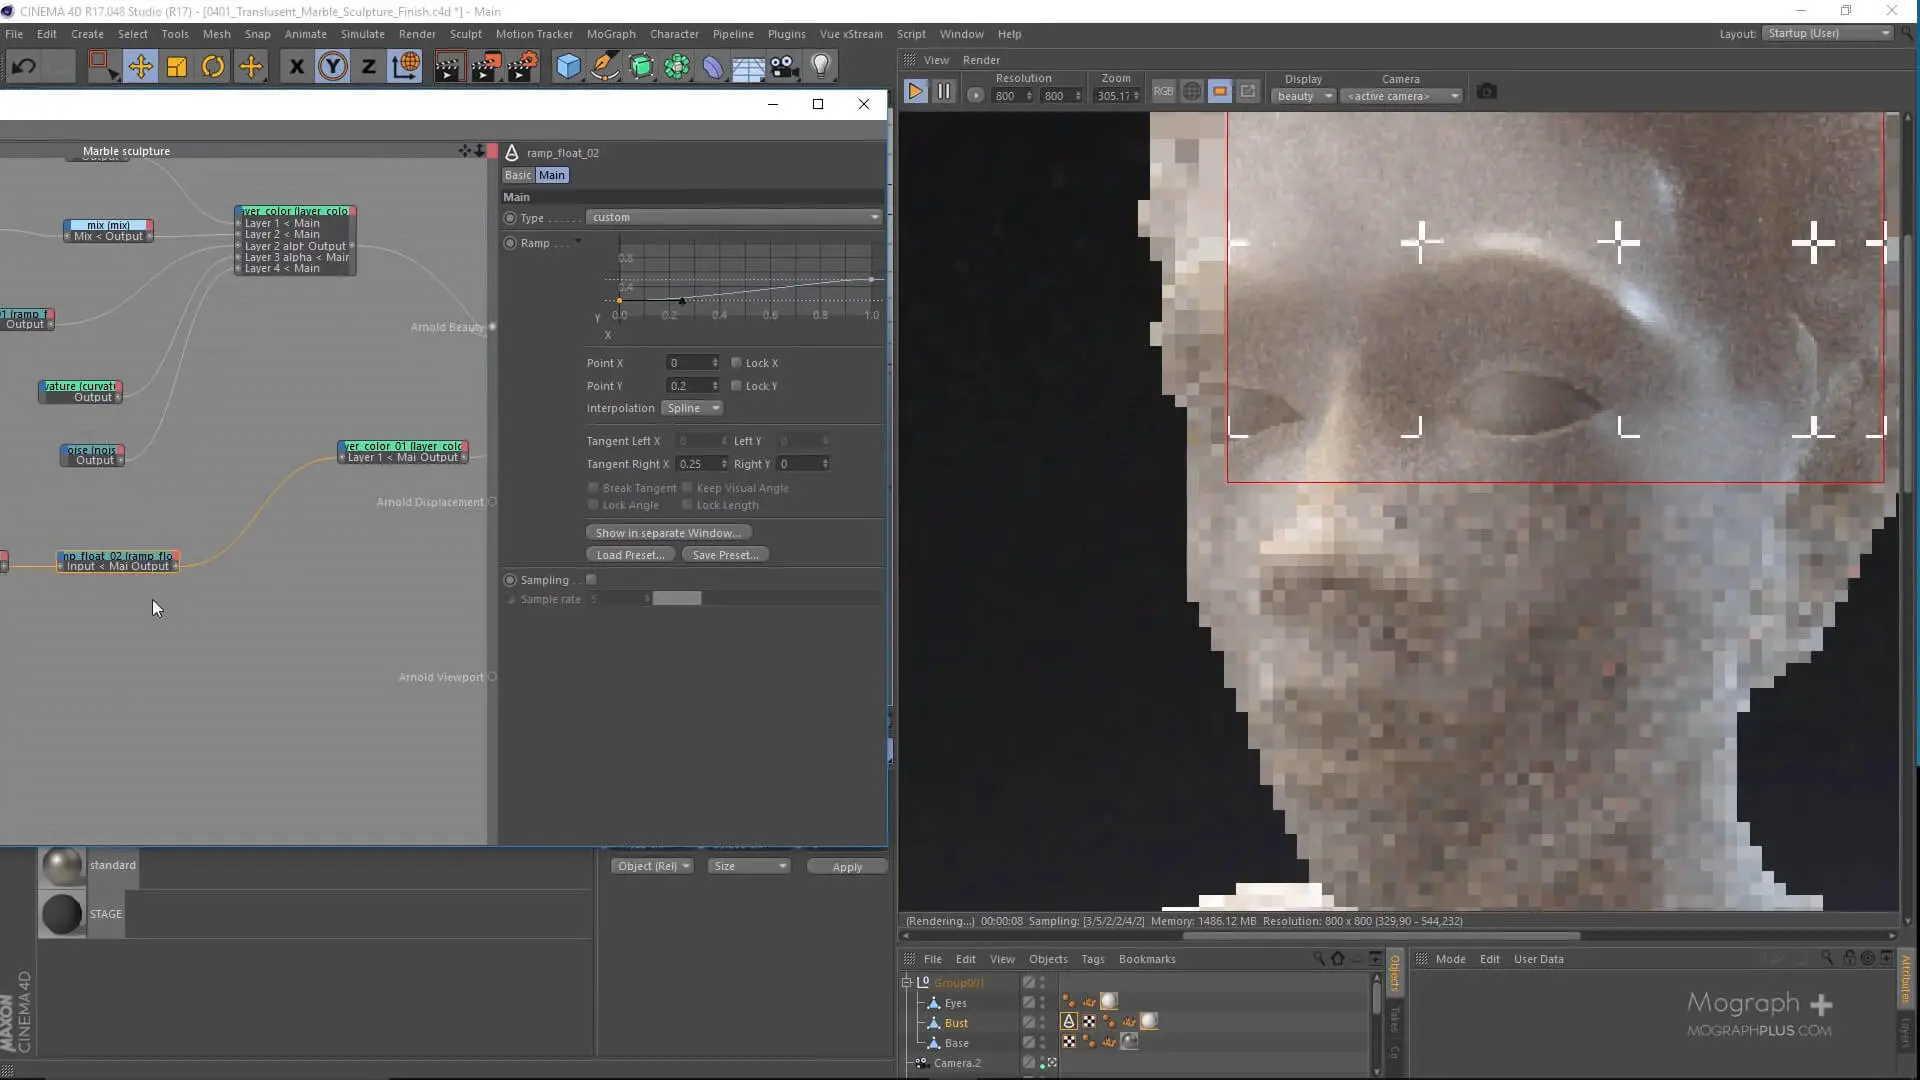This screenshot has height=1080, width=1920.
Task: Click the globe icon in IPR toolbar
Action: click(x=1192, y=92)
